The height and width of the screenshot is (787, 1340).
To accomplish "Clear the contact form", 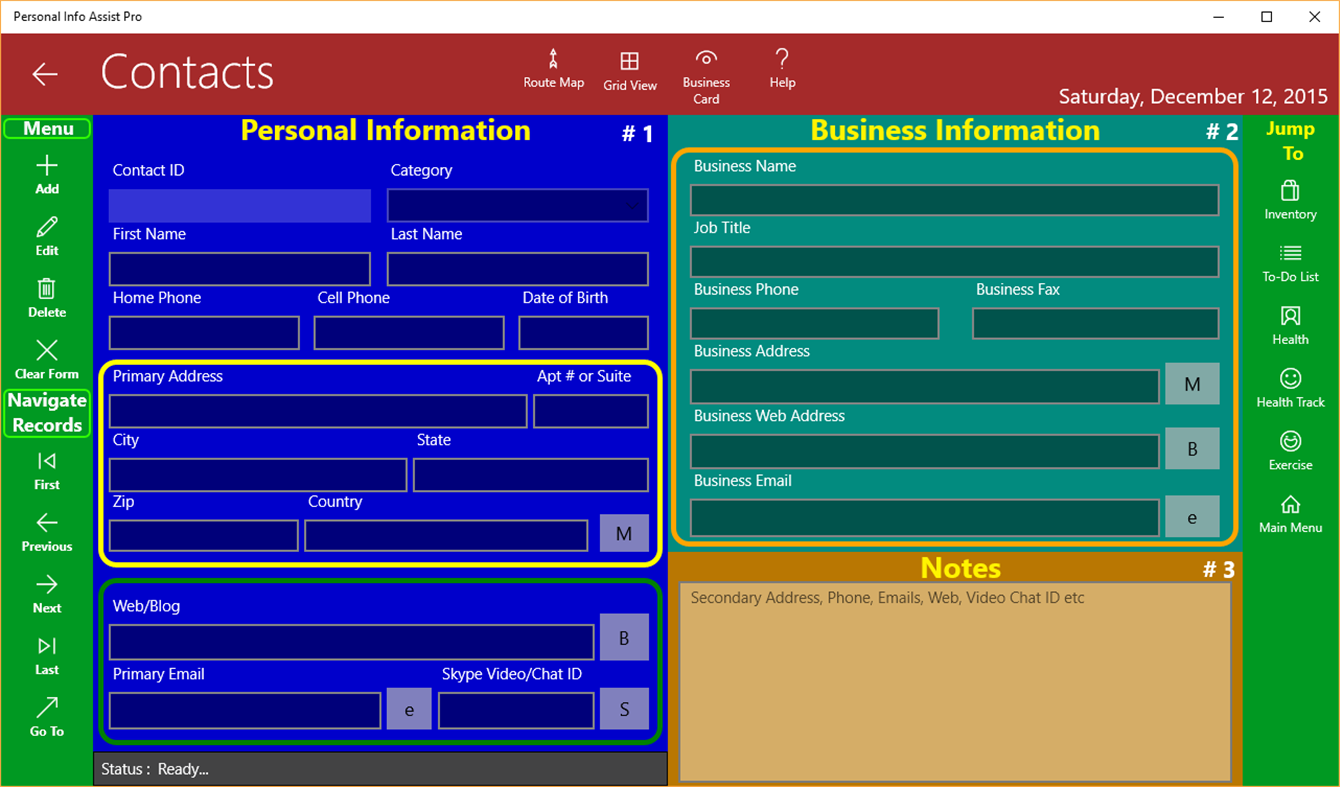I will pos(46,360).
